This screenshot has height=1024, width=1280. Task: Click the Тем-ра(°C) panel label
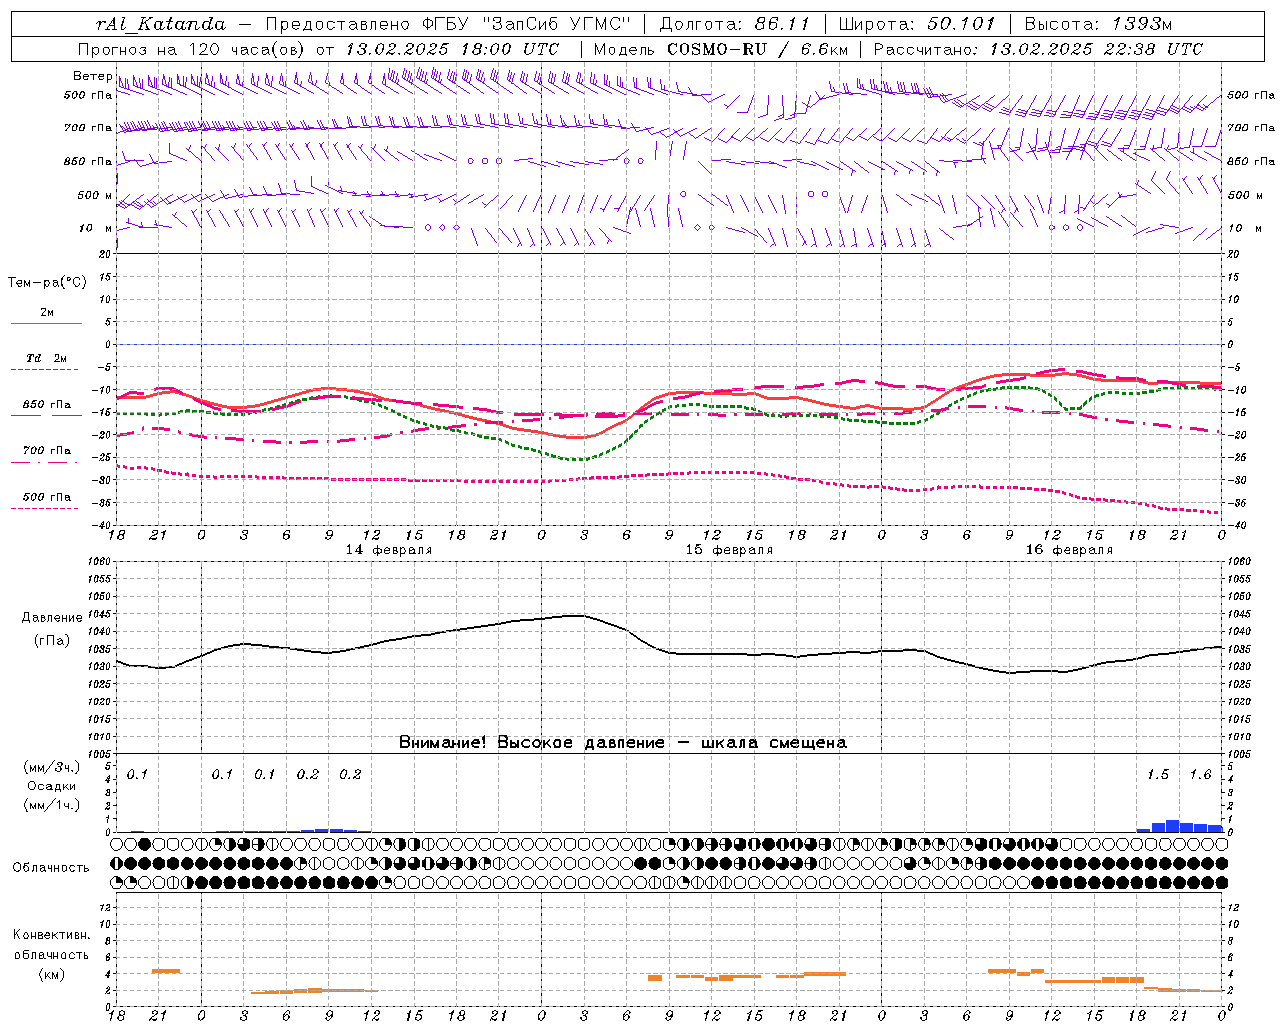point(47,283)
